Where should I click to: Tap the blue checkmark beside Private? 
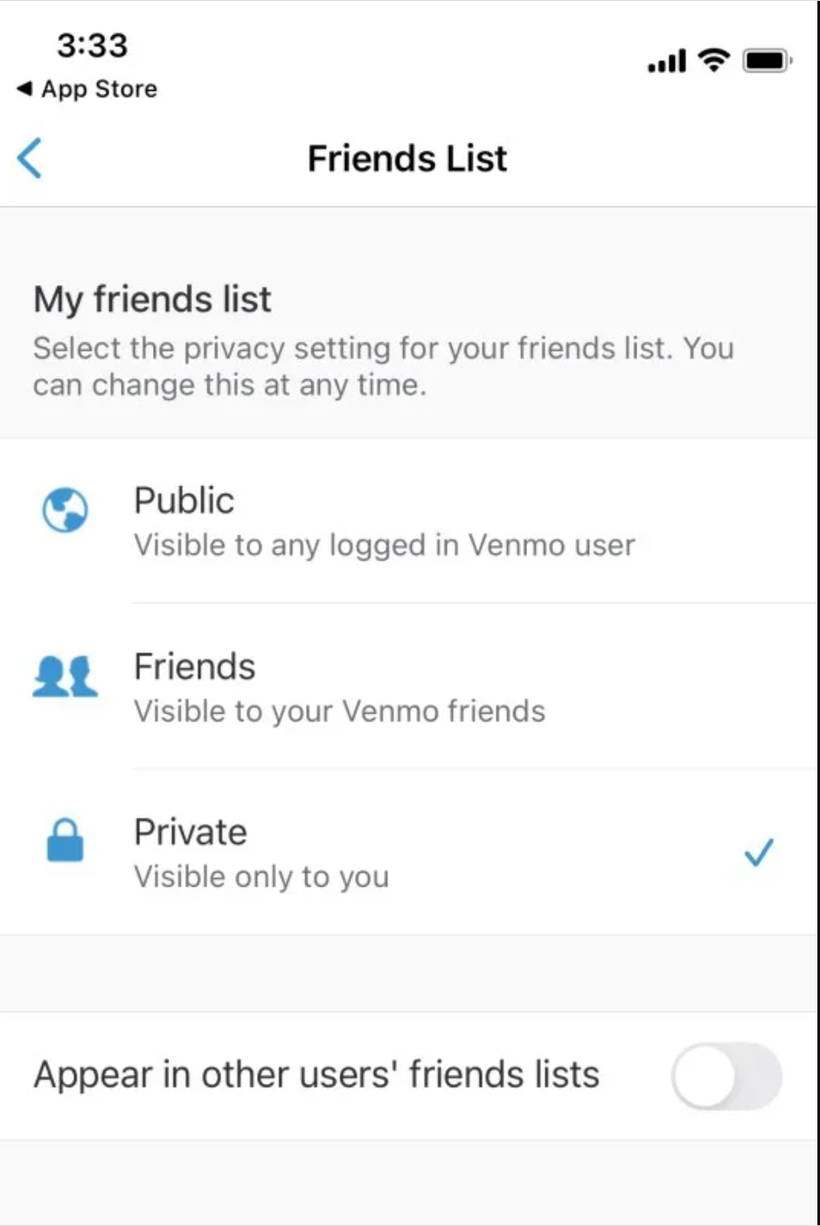point(760,853)
